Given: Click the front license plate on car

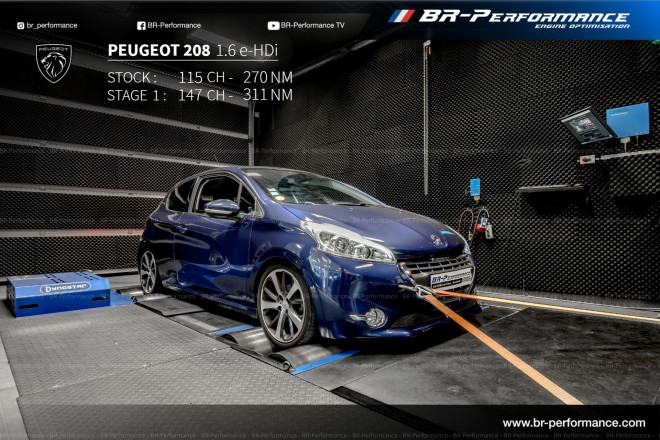Looking at the screenshot, I should [x=449, y=279].
